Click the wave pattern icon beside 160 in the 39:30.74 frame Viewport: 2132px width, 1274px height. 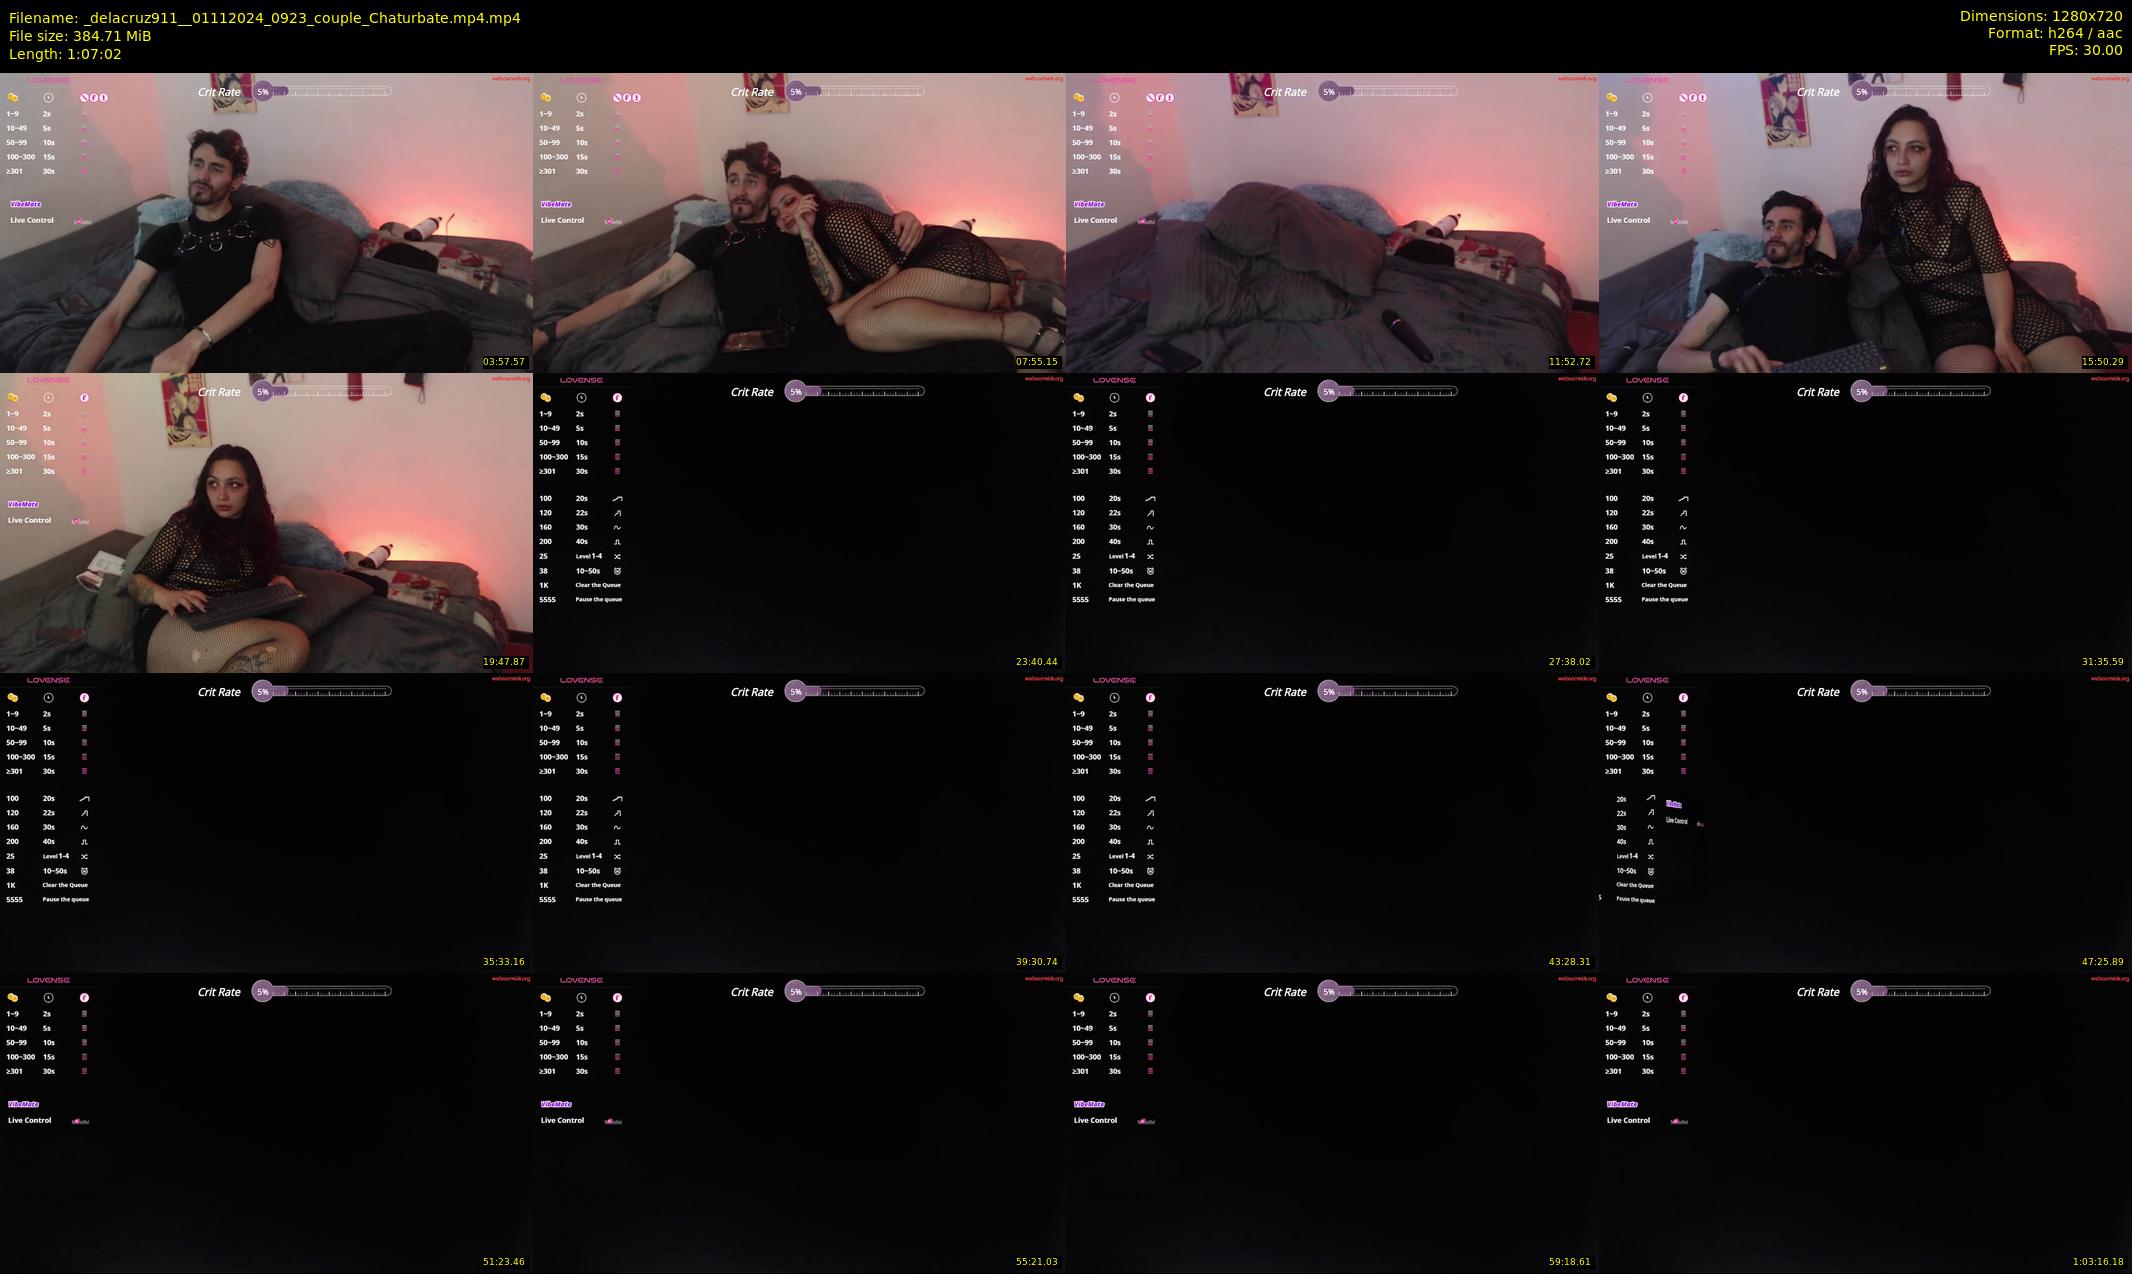[617, 827]
